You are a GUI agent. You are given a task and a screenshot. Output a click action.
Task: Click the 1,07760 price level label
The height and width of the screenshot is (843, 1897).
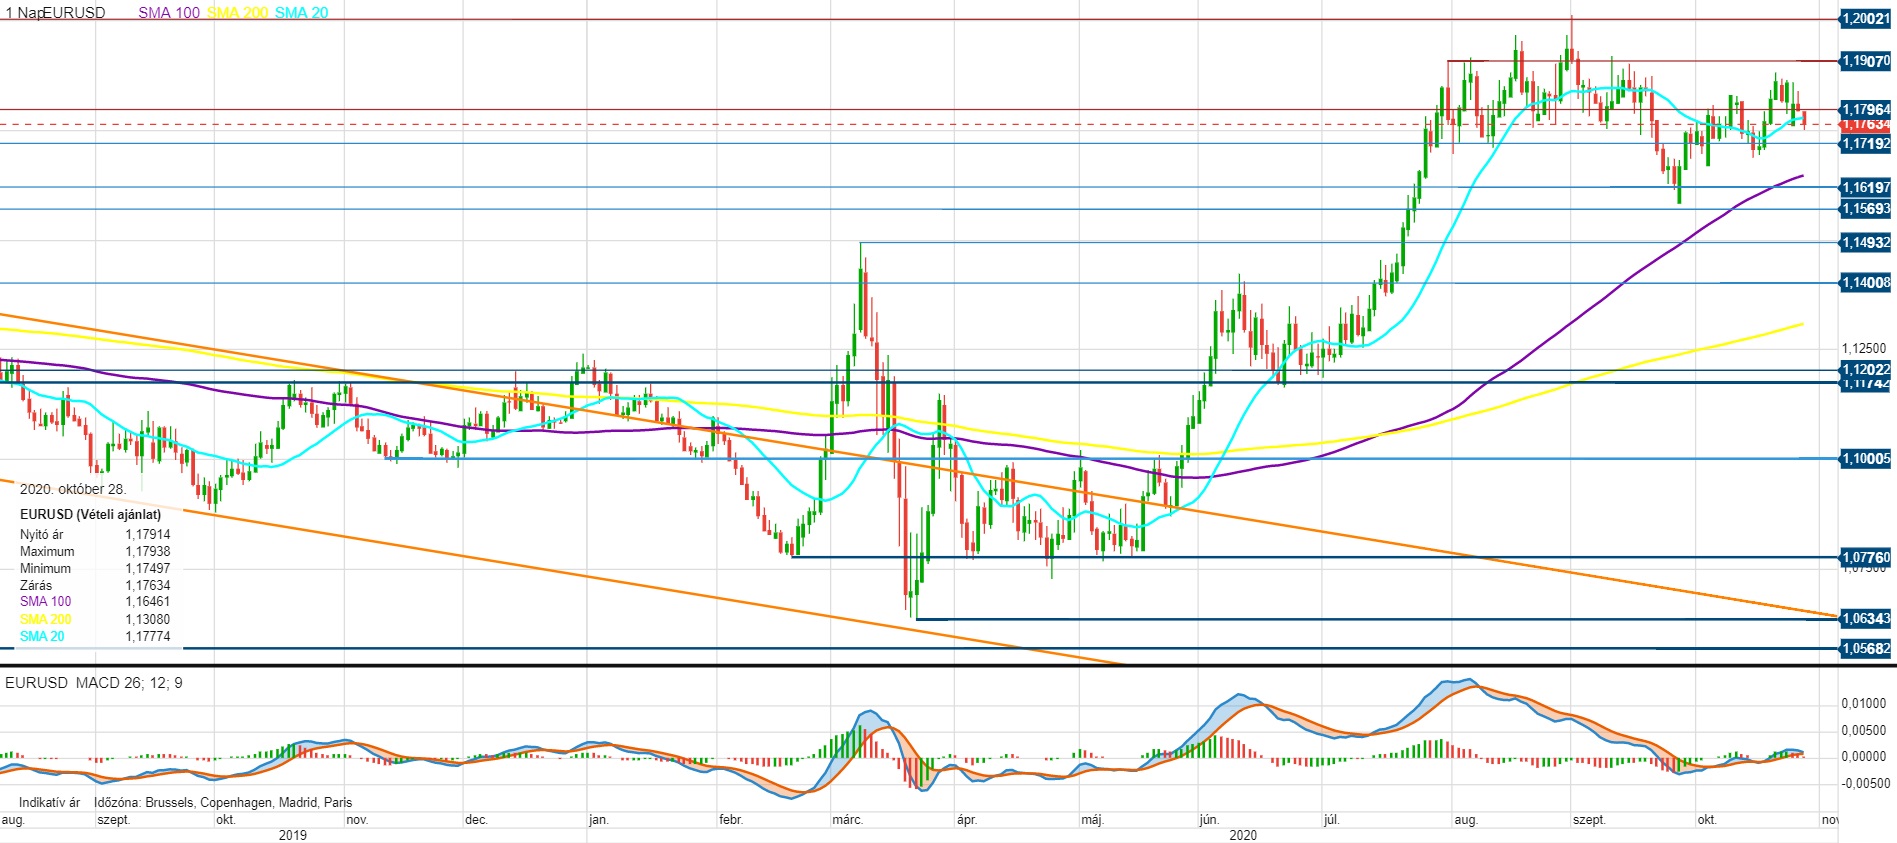point(1866,558)
